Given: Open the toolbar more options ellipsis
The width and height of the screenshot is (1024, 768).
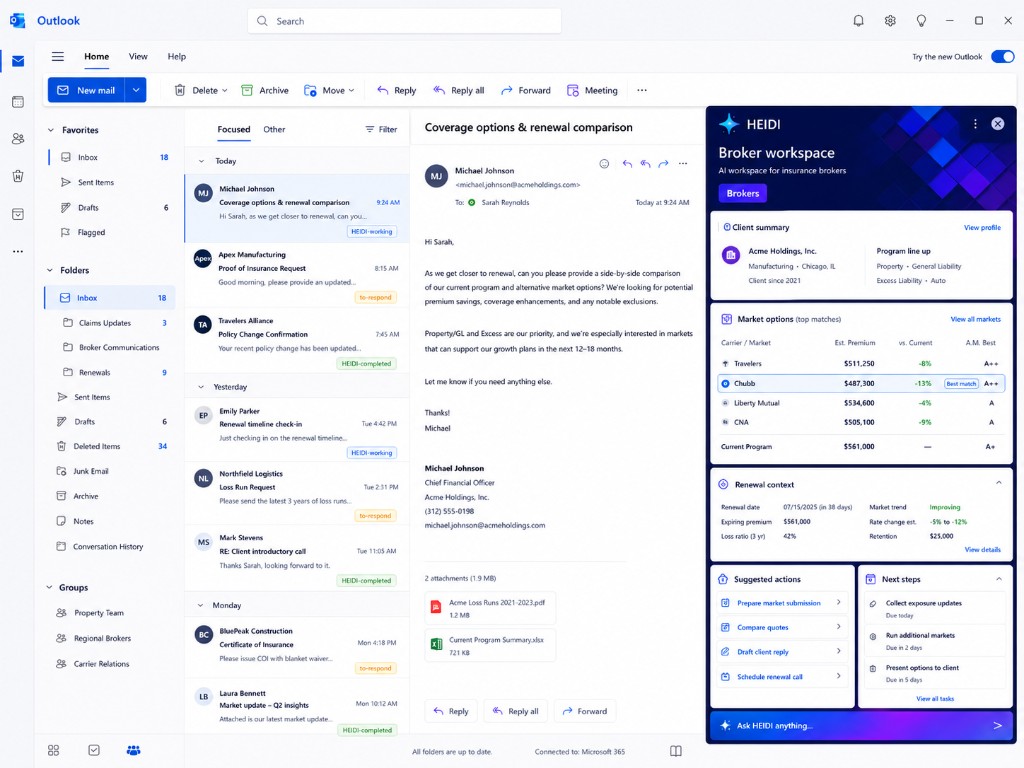Looking at the screenshot, I should [642, 90].
